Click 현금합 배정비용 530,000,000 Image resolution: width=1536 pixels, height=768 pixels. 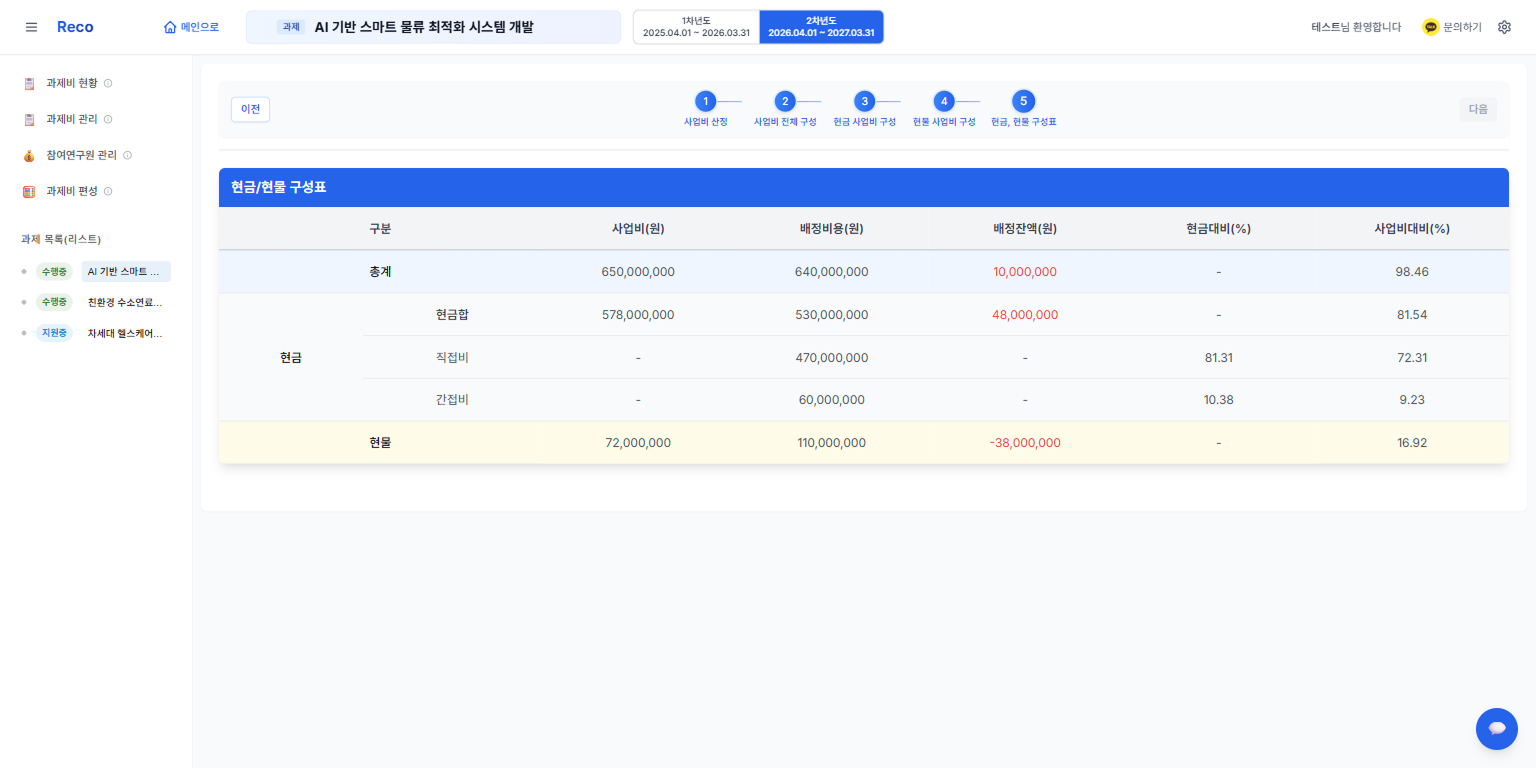(x=831, y=315)
